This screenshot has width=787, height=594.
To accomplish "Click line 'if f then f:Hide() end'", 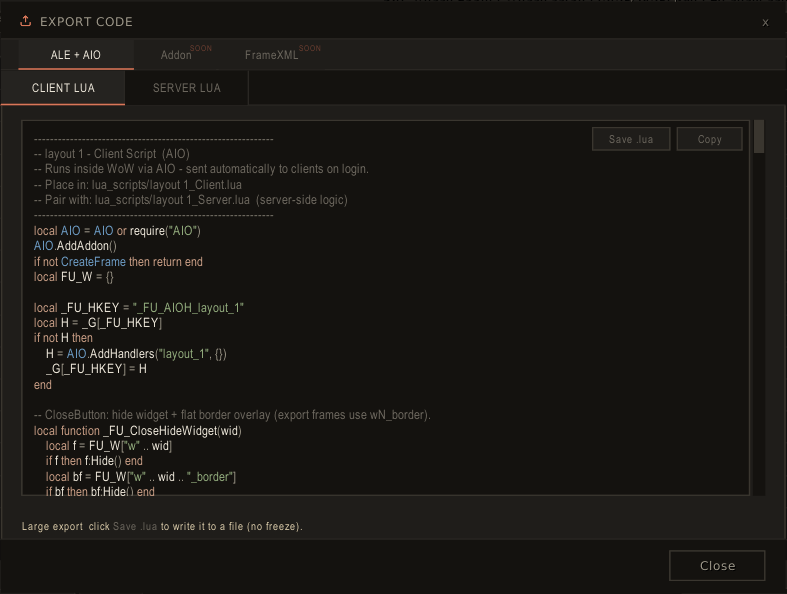I will click(94, 461).
